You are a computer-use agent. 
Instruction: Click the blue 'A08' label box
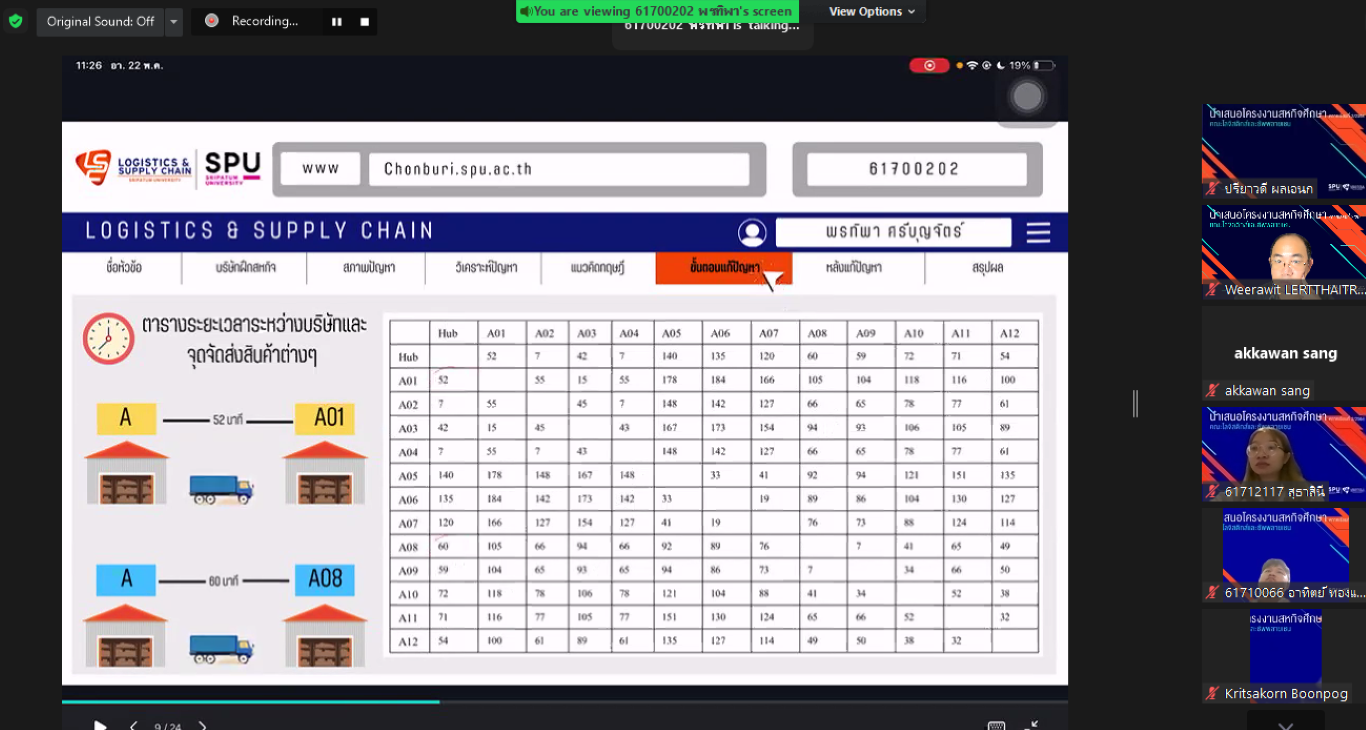[x=325, y=579]
